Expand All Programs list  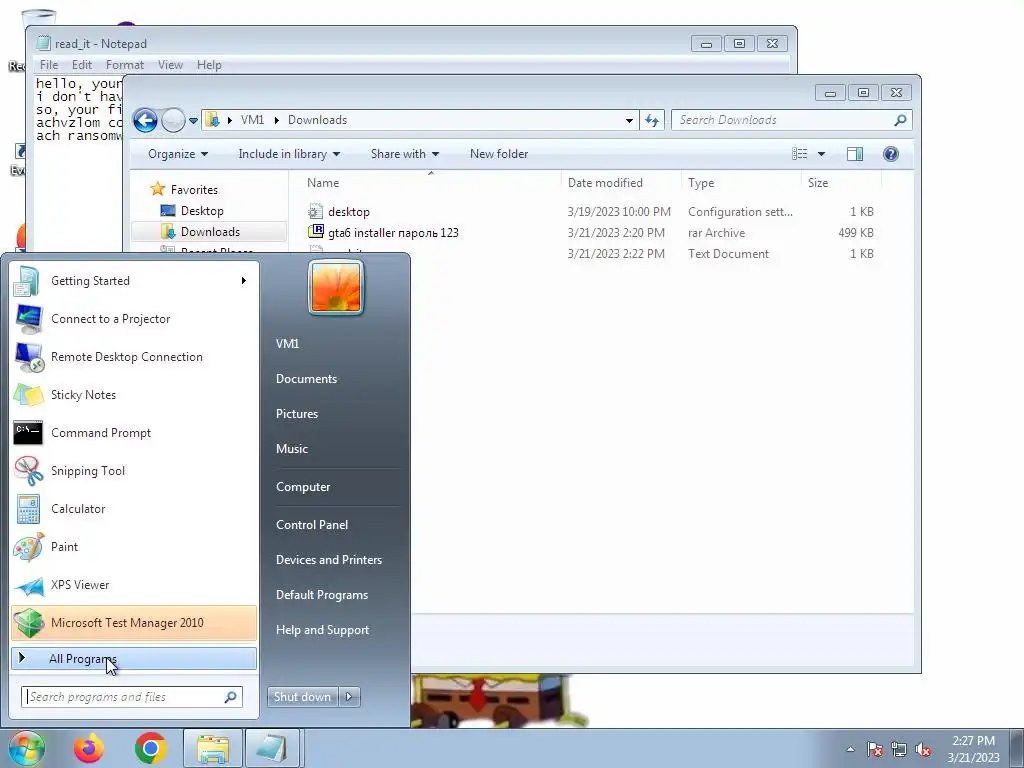click(134, 659)
